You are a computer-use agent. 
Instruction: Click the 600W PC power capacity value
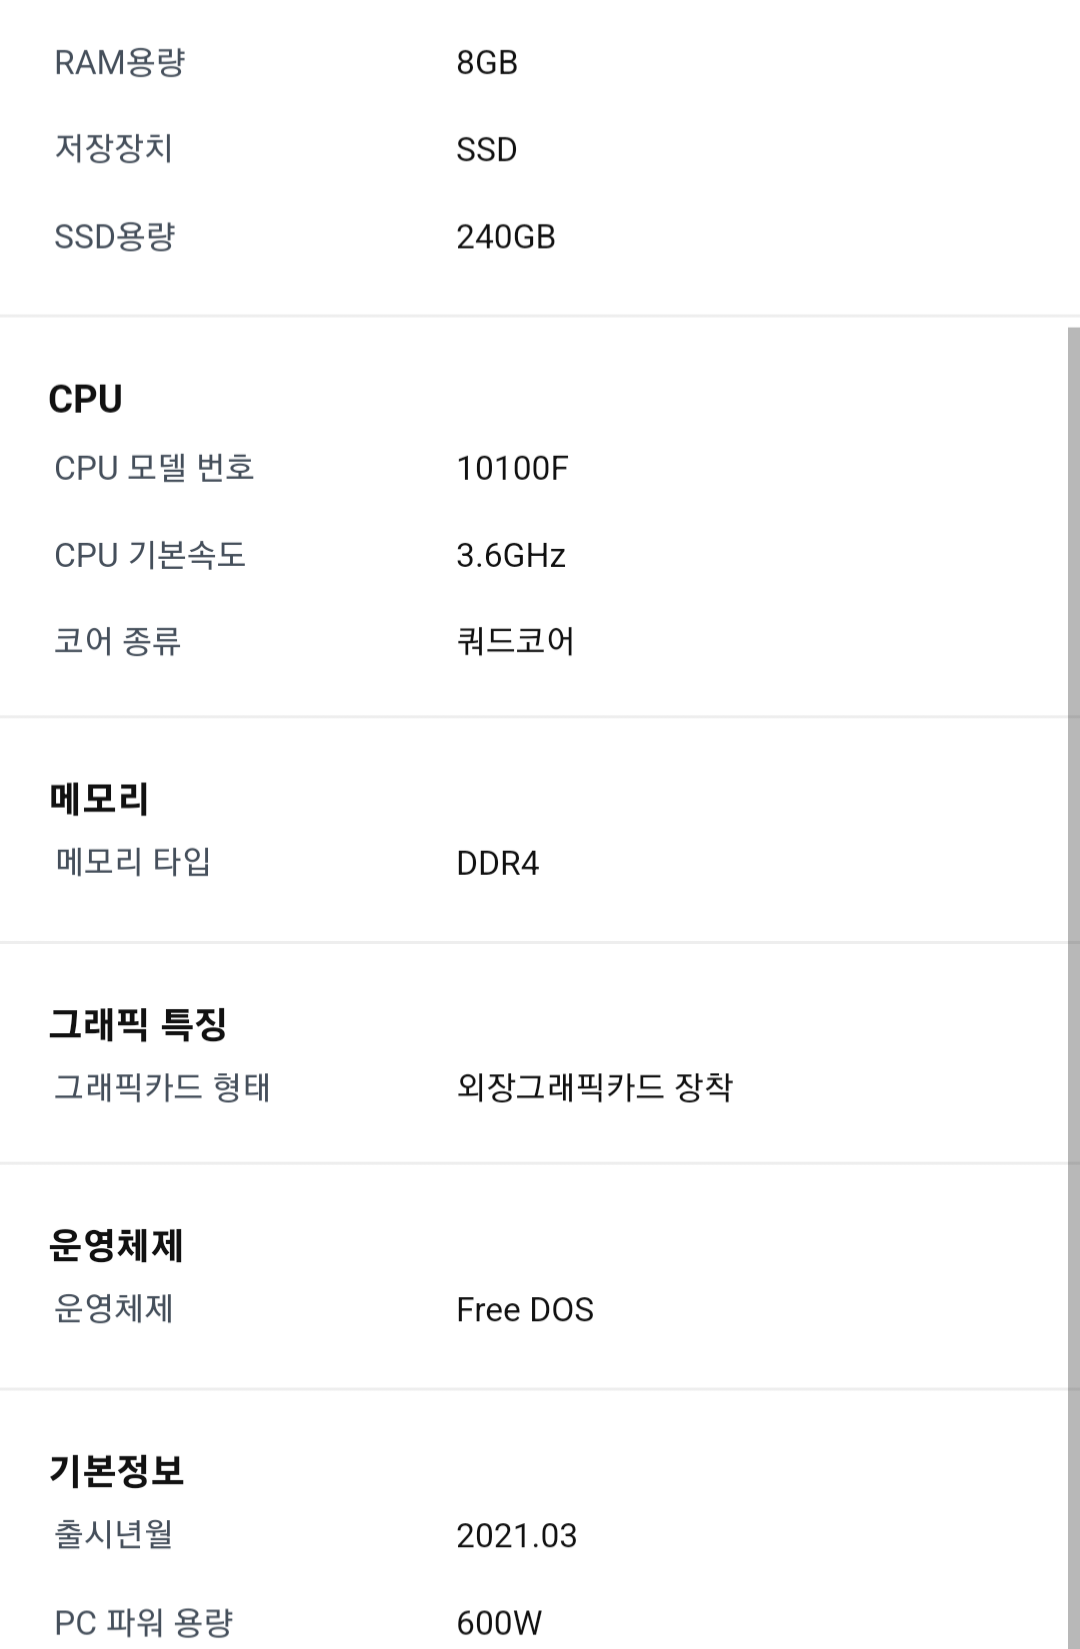[499, 1623]
